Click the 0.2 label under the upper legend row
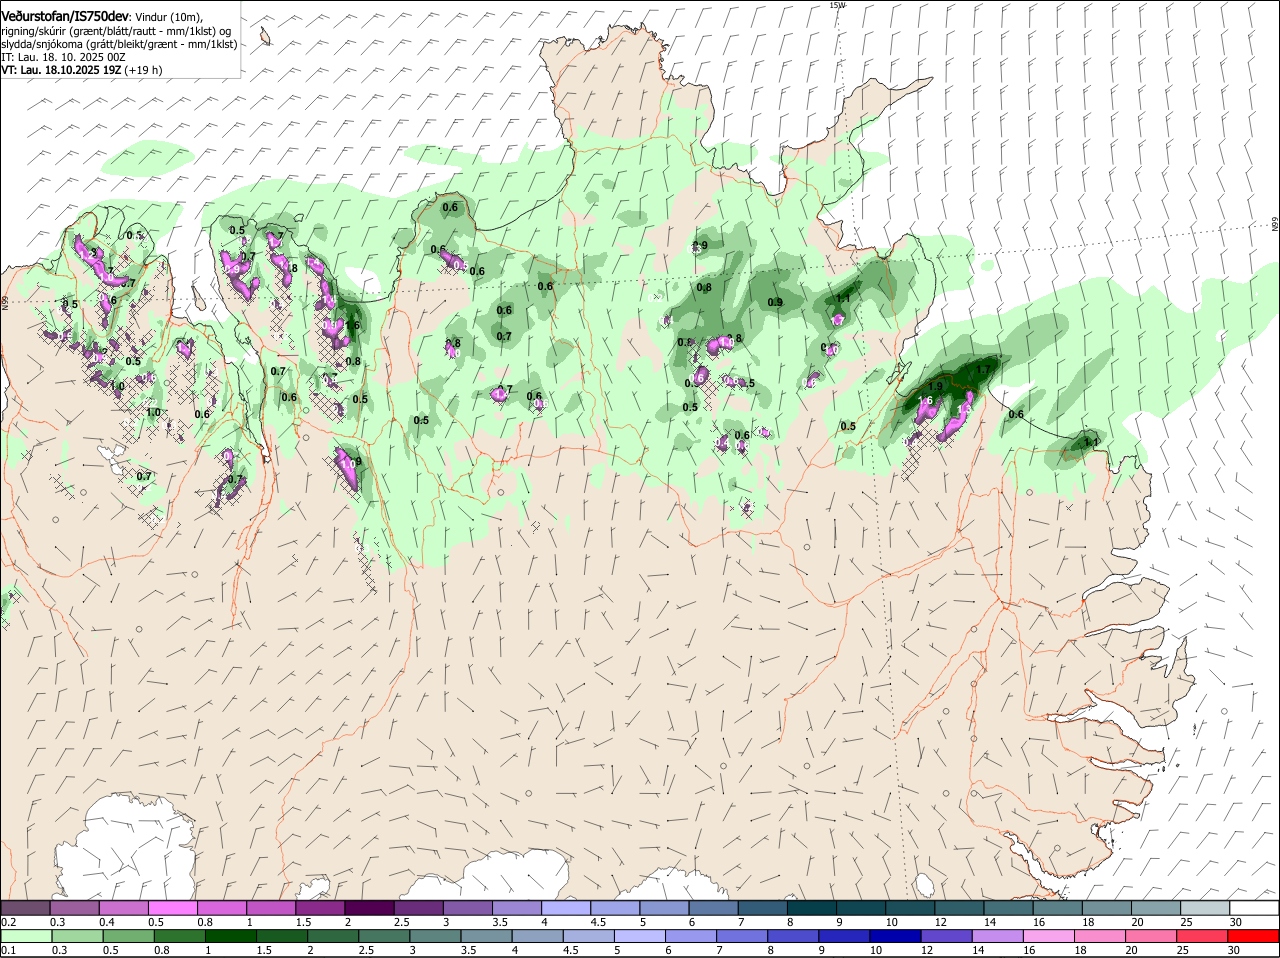 pyautogui.click(x=8, y=922)
